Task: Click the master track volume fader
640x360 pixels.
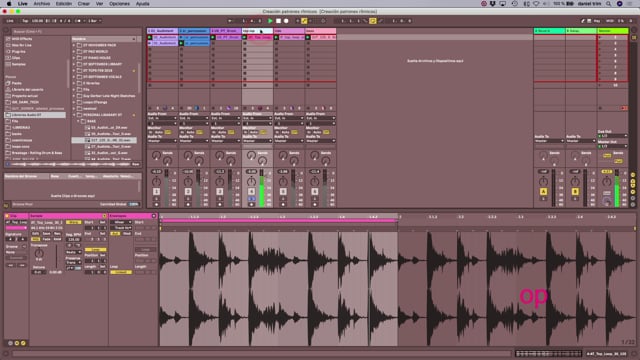Action: coord(617,188)
